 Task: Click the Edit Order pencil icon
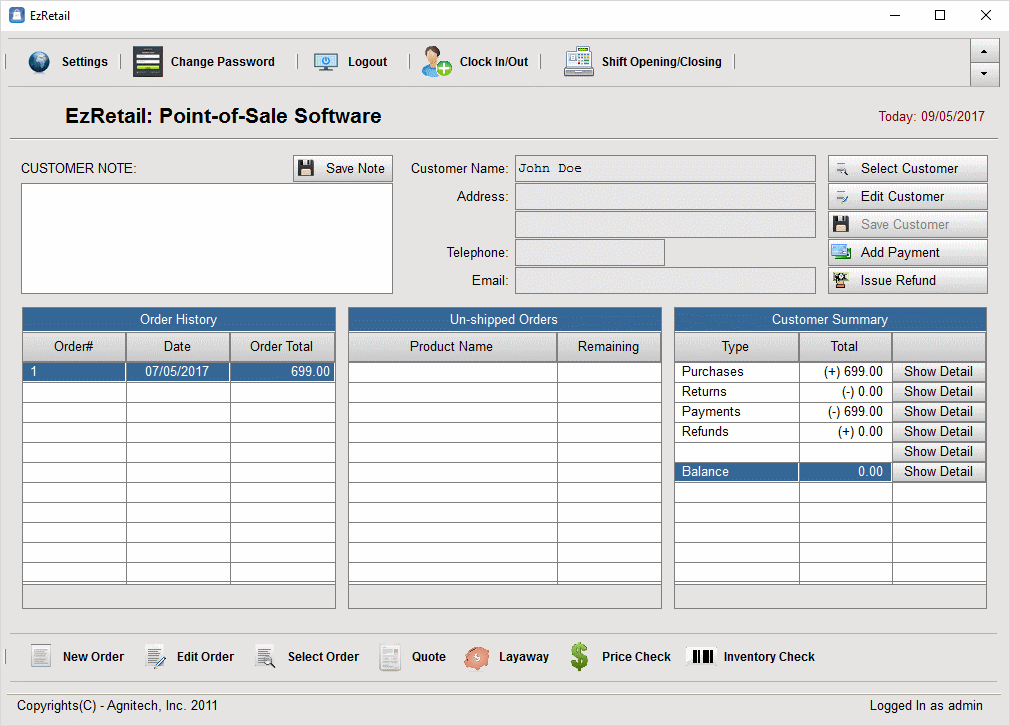point(155,657)
